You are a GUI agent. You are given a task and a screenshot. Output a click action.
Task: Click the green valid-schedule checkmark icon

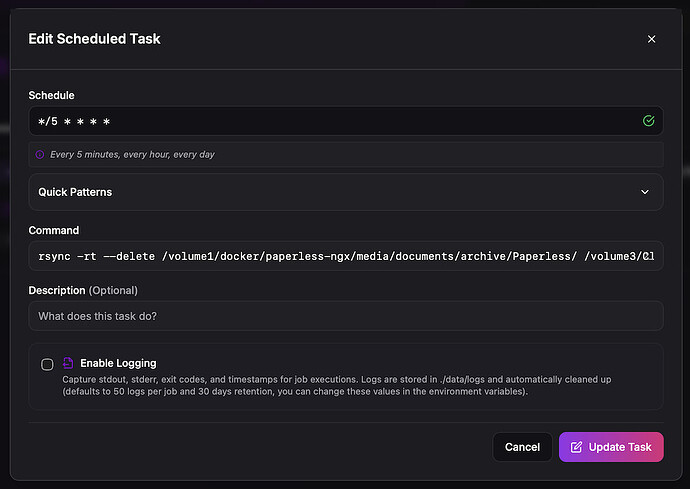pos(648,121)
